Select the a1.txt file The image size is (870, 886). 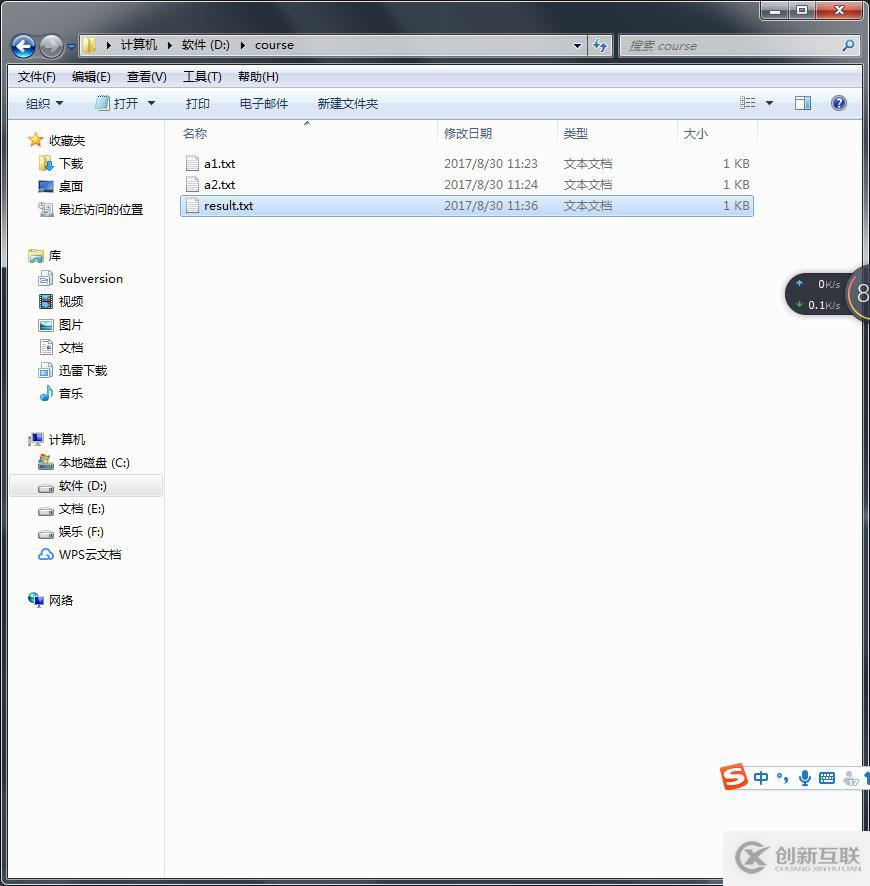click(x=467, y=164)
